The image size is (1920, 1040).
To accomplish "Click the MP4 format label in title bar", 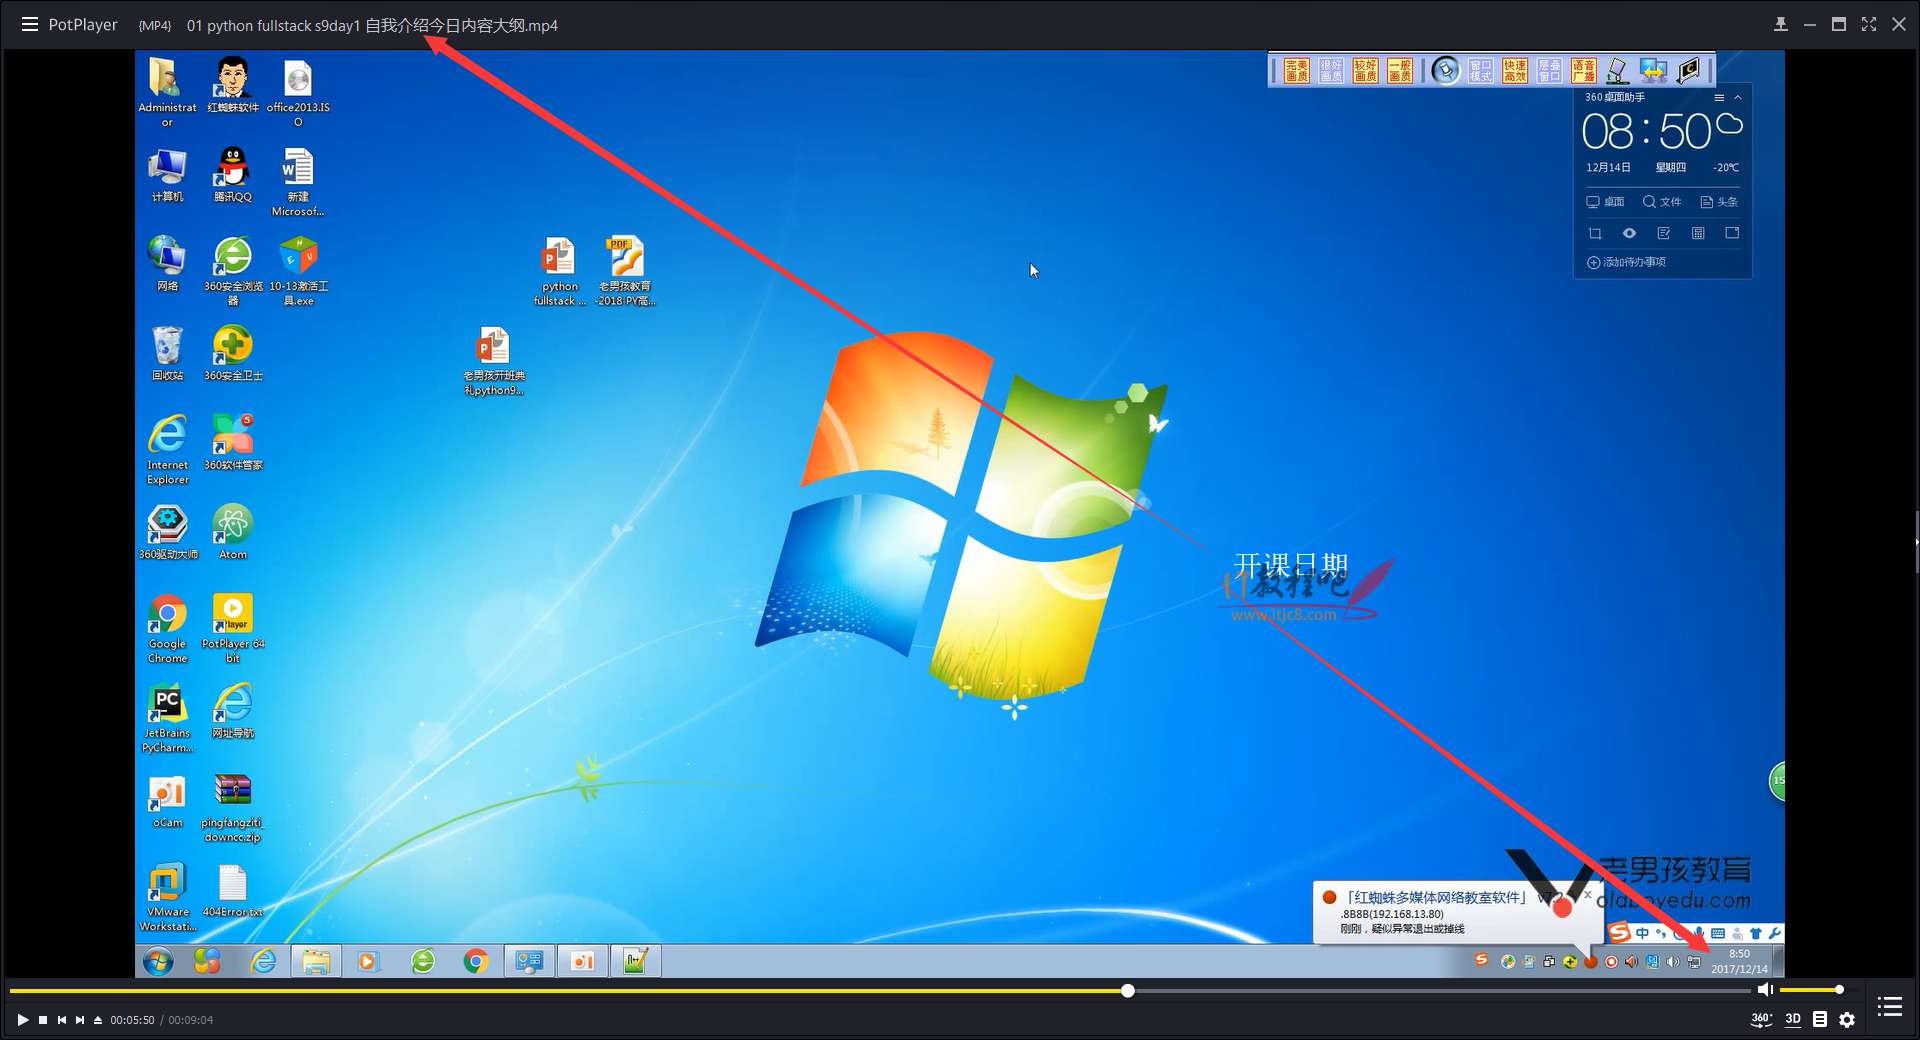I will (155, 26).
